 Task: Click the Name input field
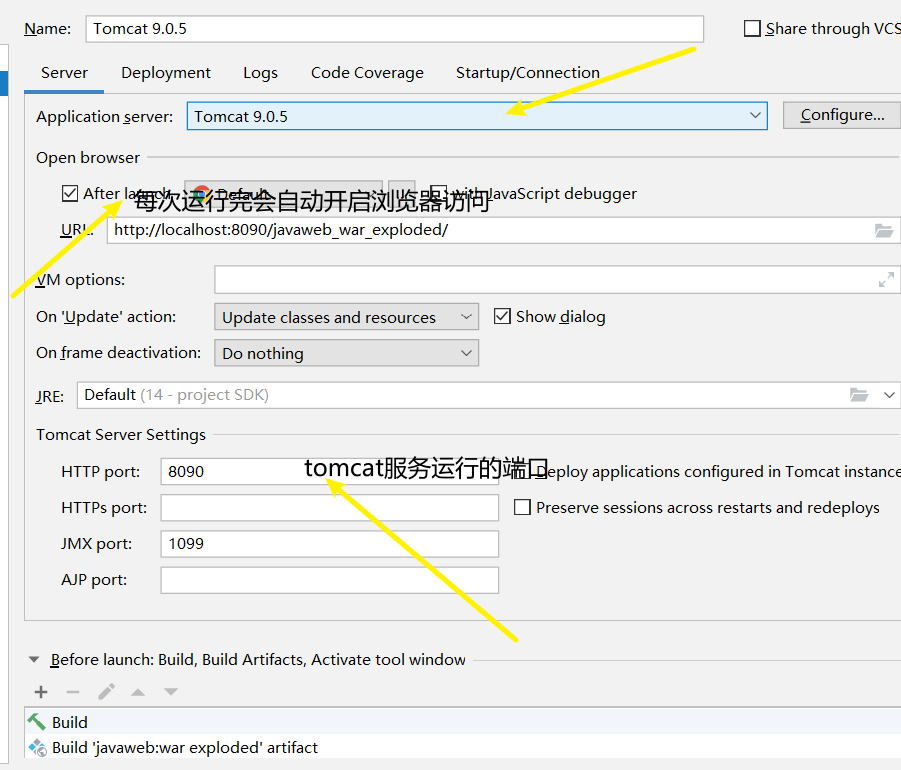coord(394,29)
